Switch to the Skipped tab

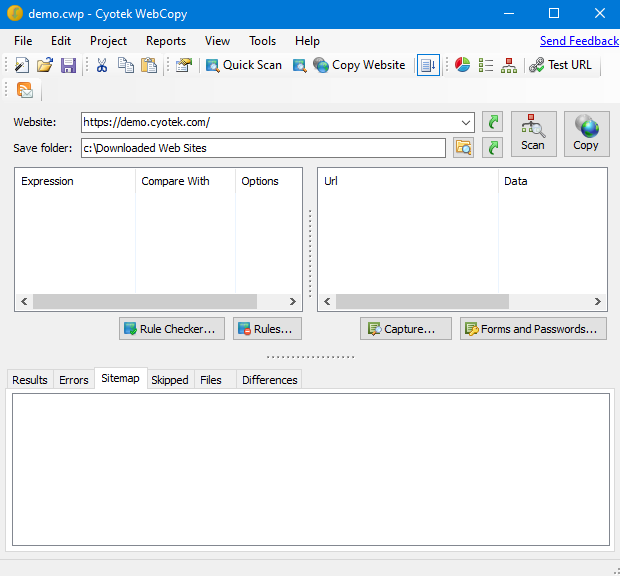pyautogui.click(x=170, y=380)
